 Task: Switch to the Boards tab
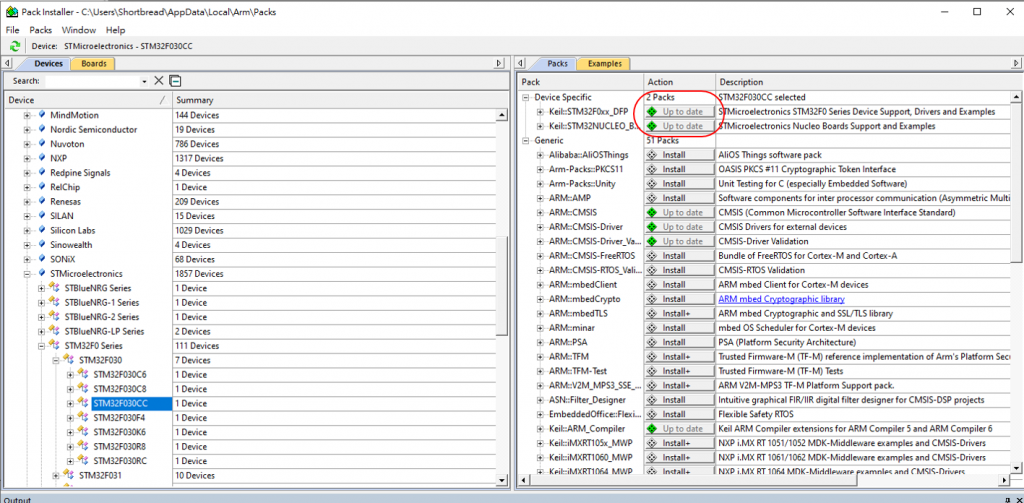coord(93,63)
